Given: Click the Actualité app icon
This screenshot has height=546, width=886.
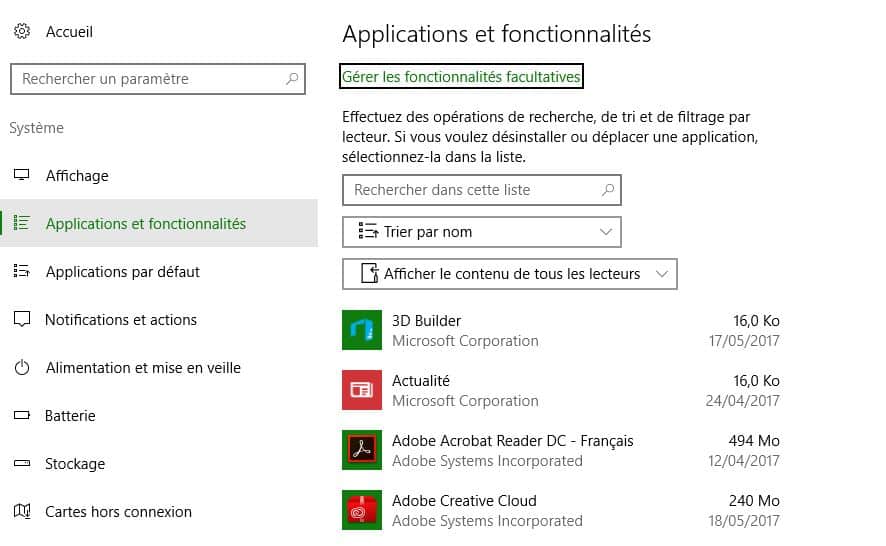Looking at the screenshot, I should [x=362, y=390].
